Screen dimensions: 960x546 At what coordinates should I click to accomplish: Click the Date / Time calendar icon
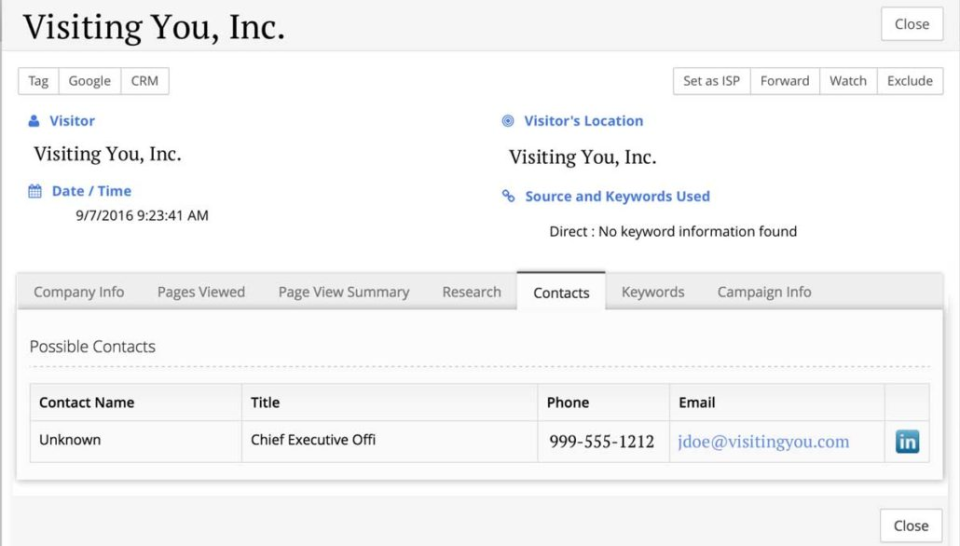(35, 191)
